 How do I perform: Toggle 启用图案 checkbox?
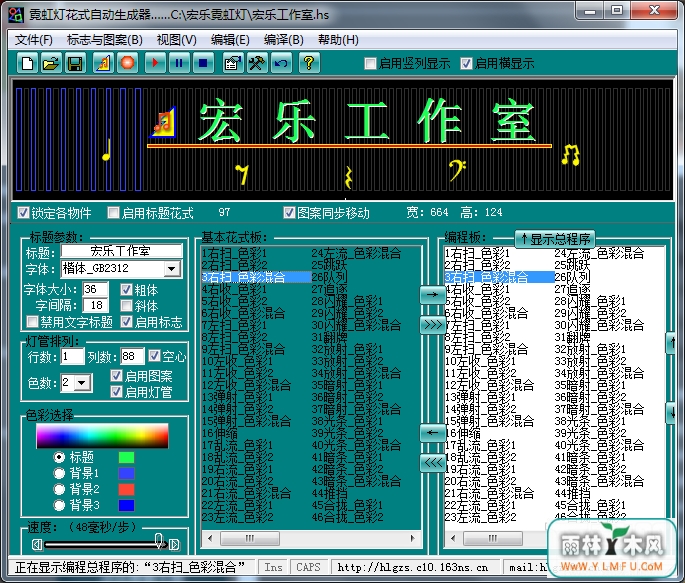pyautogui.click(x=116, y=376)
